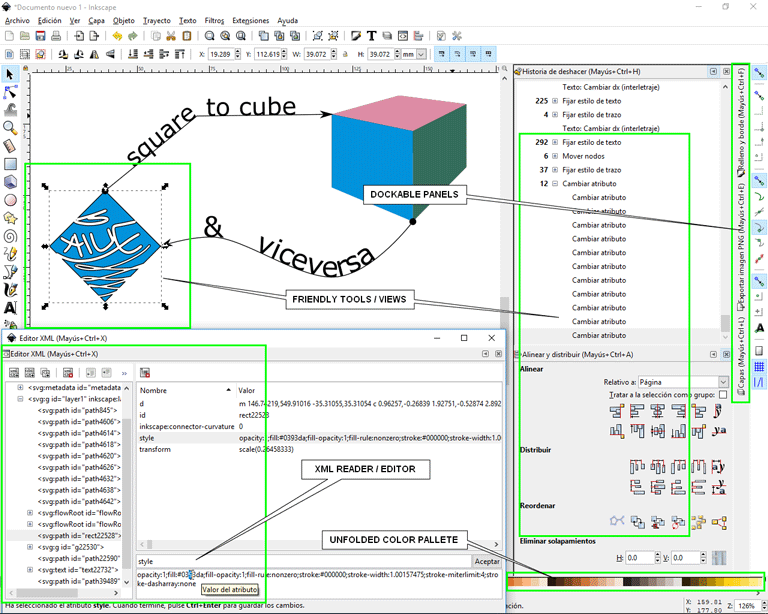Viewport: 768px width, 614px height.
Task: Toggle scale rounded corners with rectangles
Action: [457, 54]
